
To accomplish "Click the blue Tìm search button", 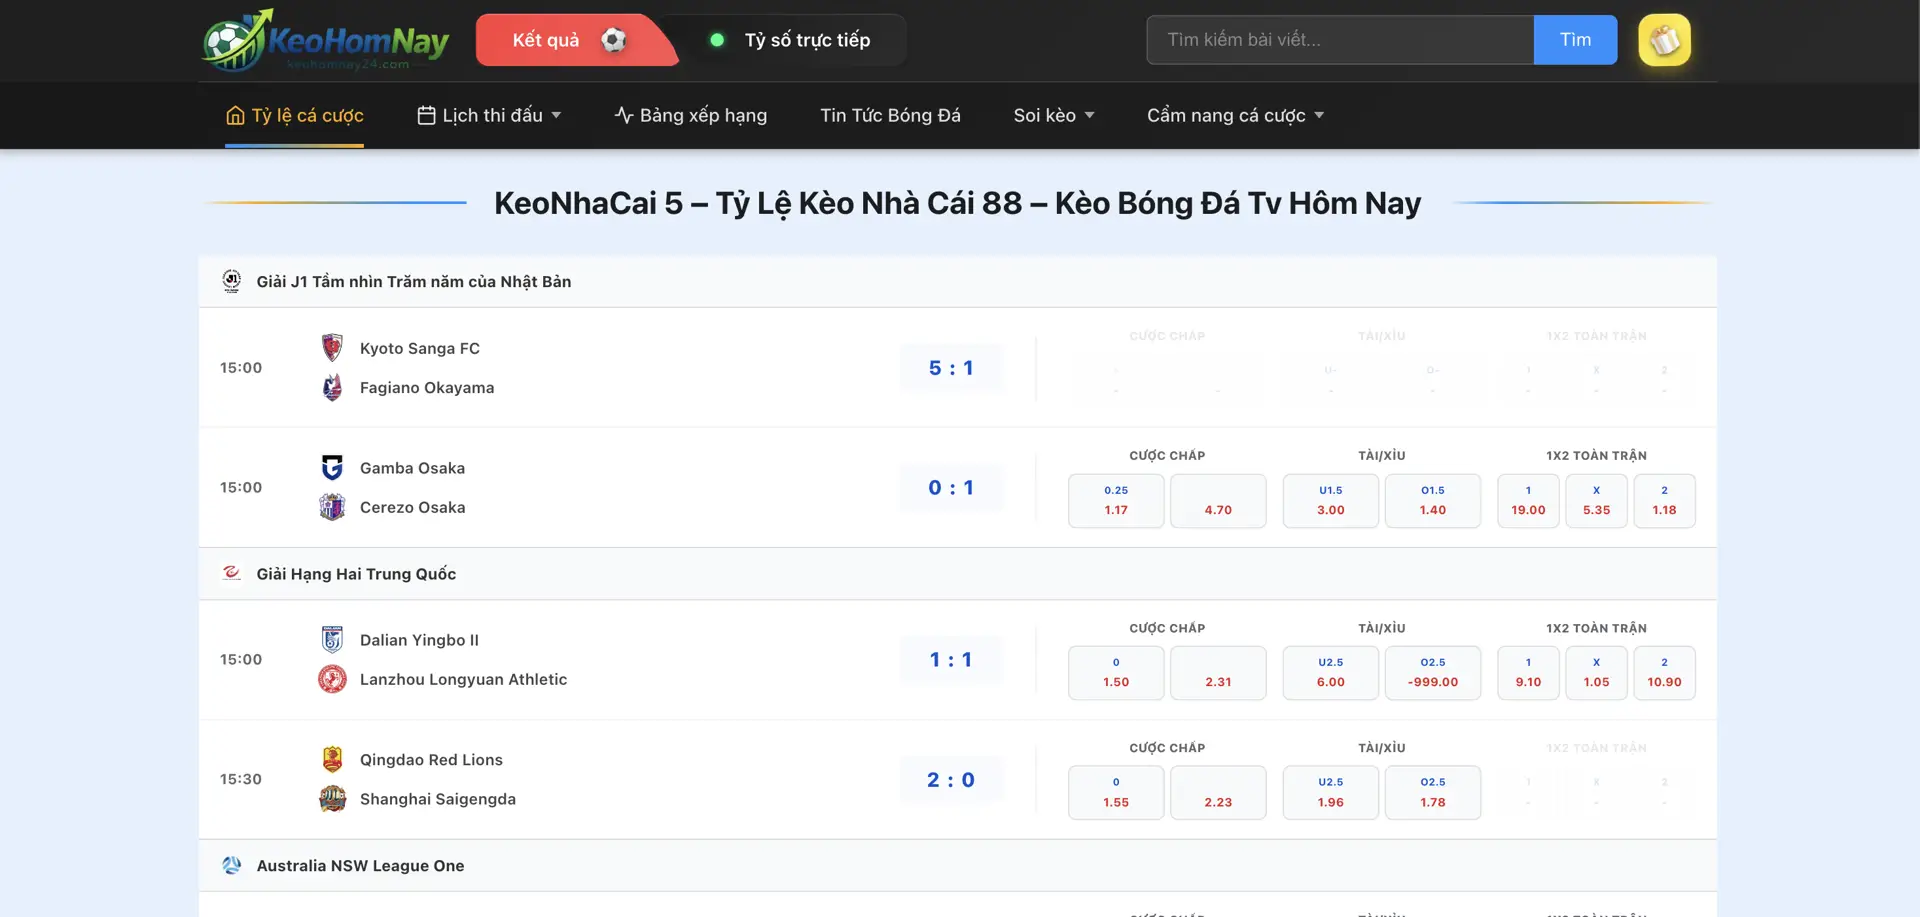I will [x=1575, y=40].
